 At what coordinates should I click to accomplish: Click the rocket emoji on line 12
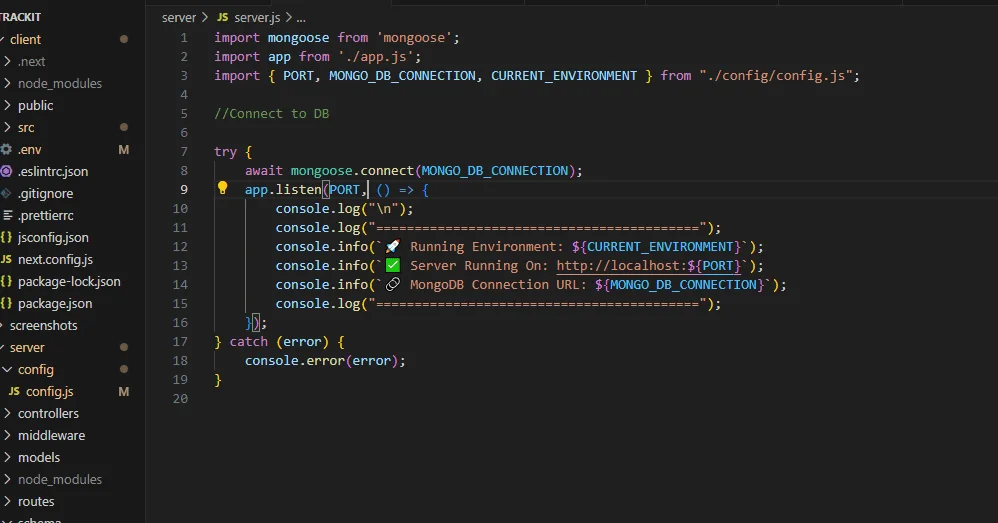[x=393, y=246]
